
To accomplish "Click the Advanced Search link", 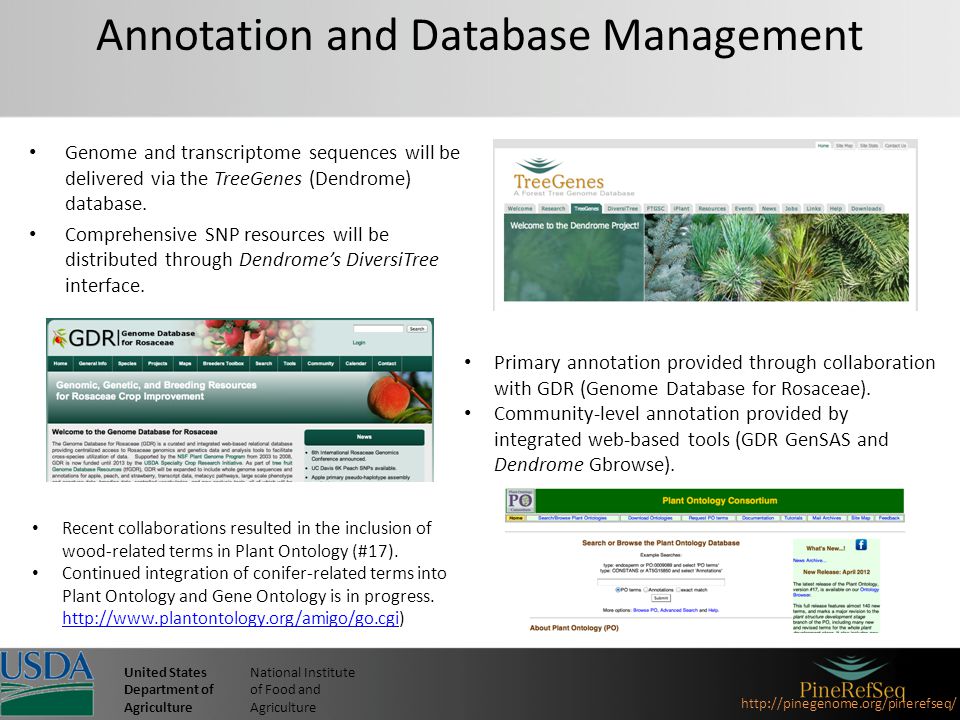I will (679, 610).
